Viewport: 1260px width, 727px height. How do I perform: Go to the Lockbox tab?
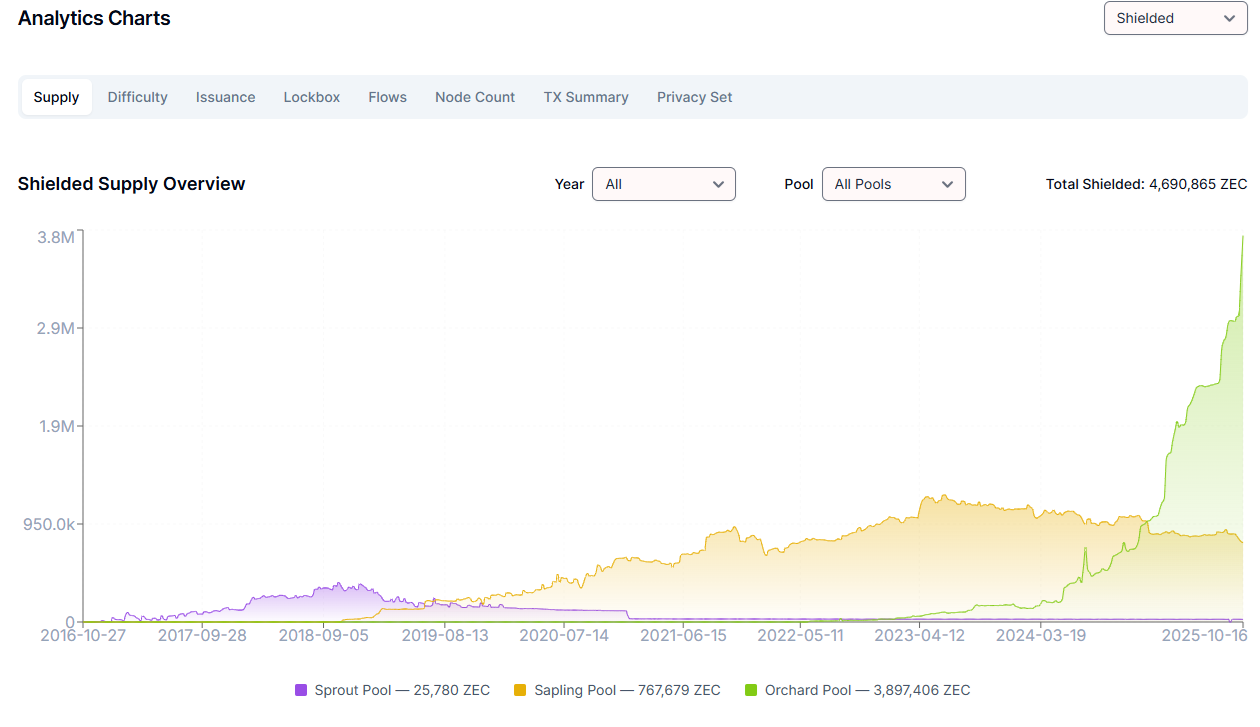(x=312, y=97)
